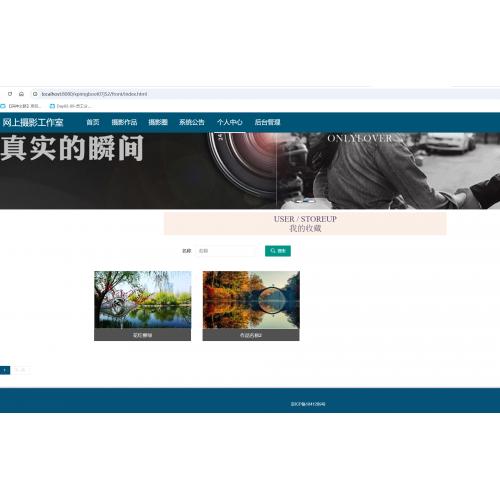Open the 摄影作品 menu item
The width and height of the screenshot is (500, 500).
coord(124,122)
